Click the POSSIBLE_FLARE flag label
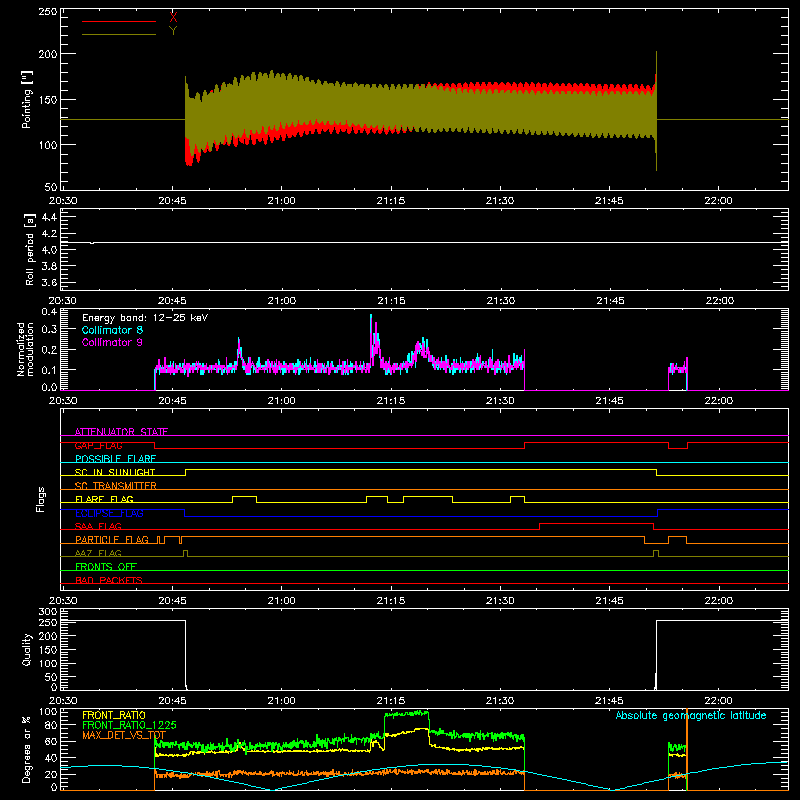 (115, 459)
